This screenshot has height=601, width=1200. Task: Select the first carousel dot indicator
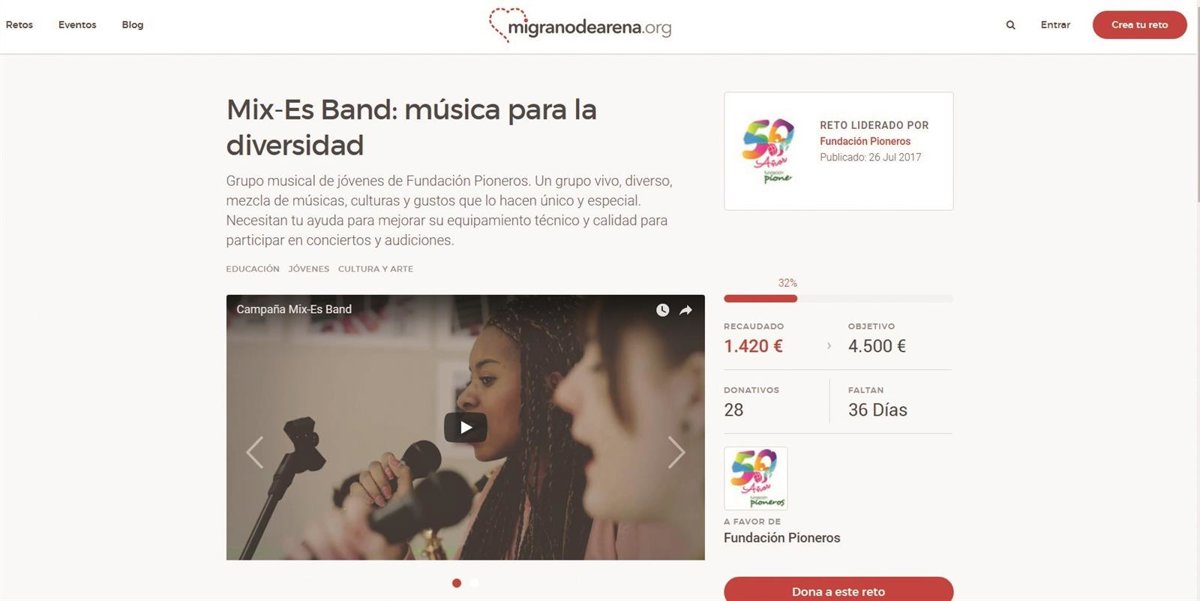457,583
